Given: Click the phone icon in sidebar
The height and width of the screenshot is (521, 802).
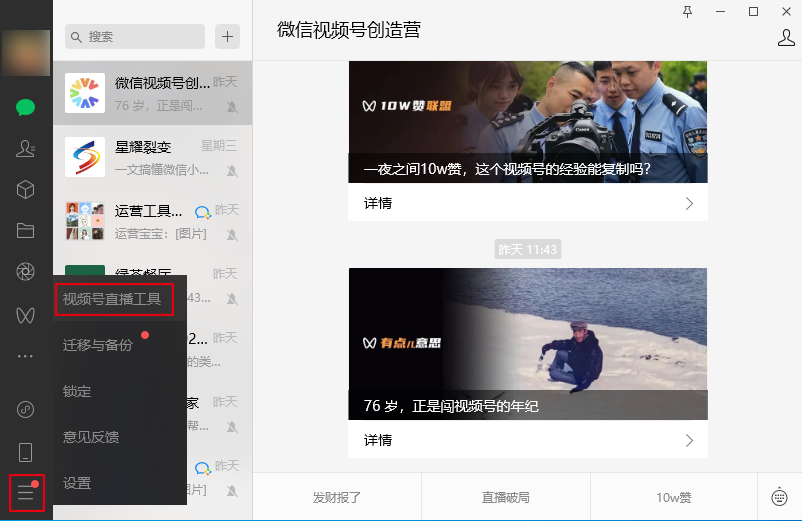Looking at the screenshot, I should pos(26,452).
